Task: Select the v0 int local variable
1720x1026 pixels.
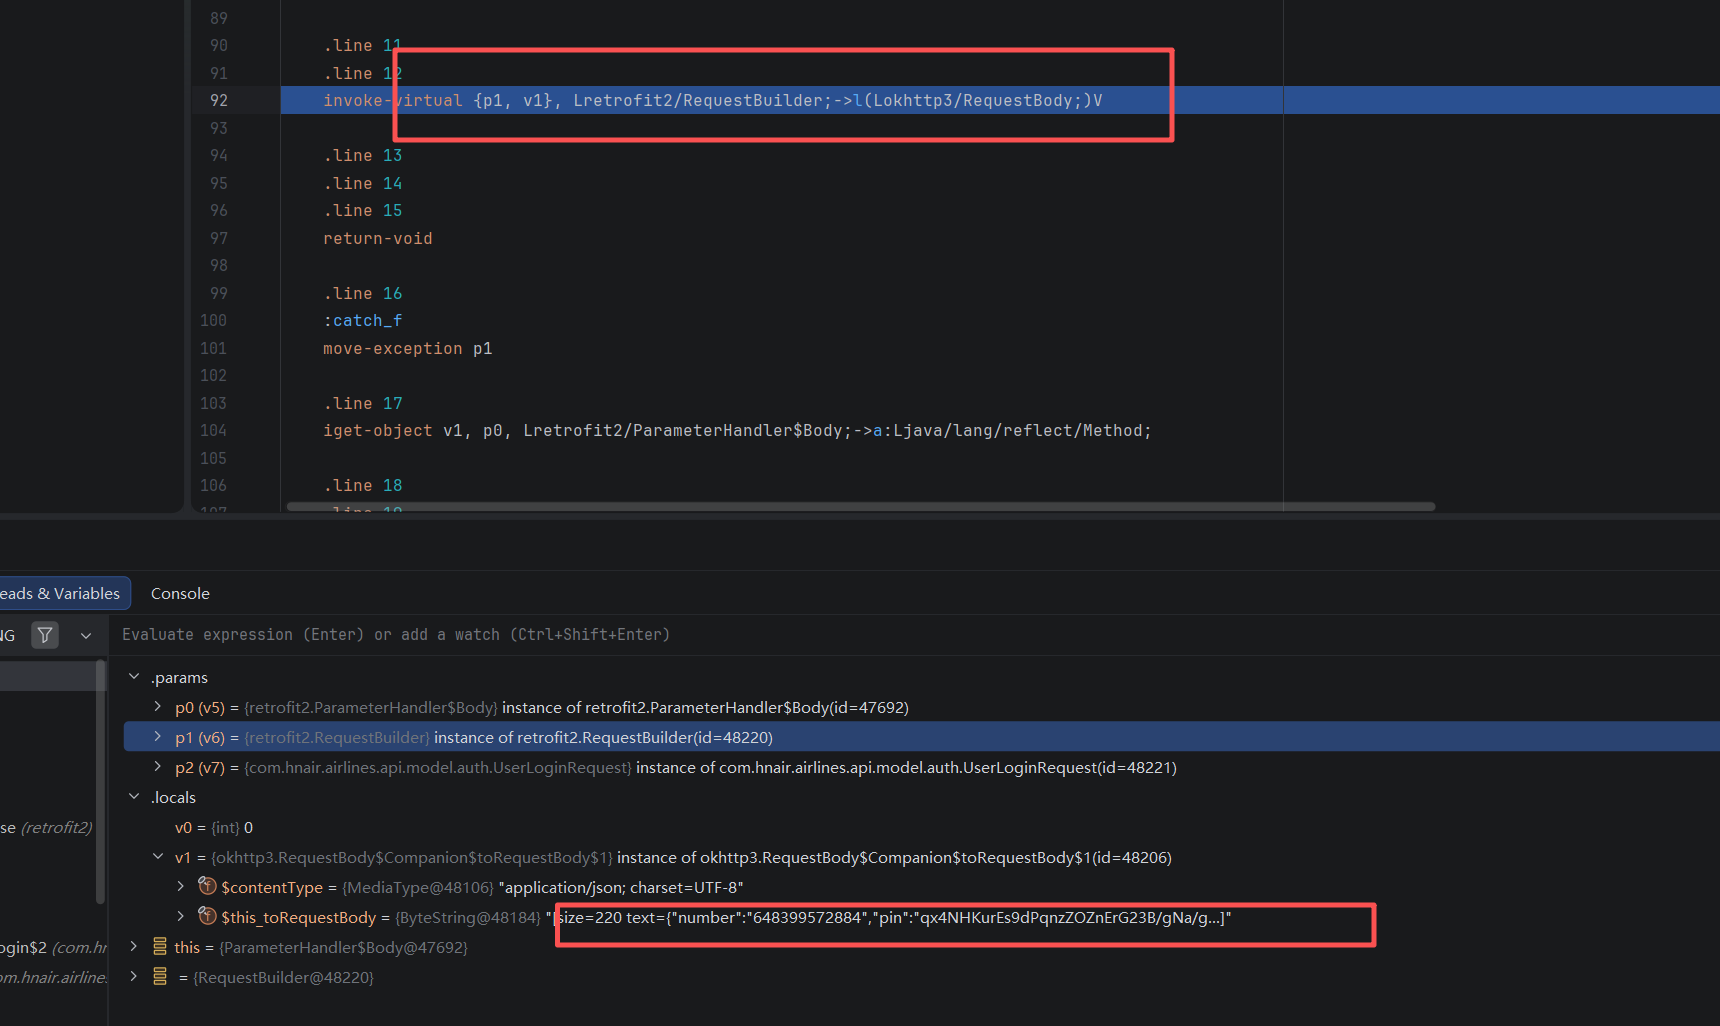Action: coord(214,827)
